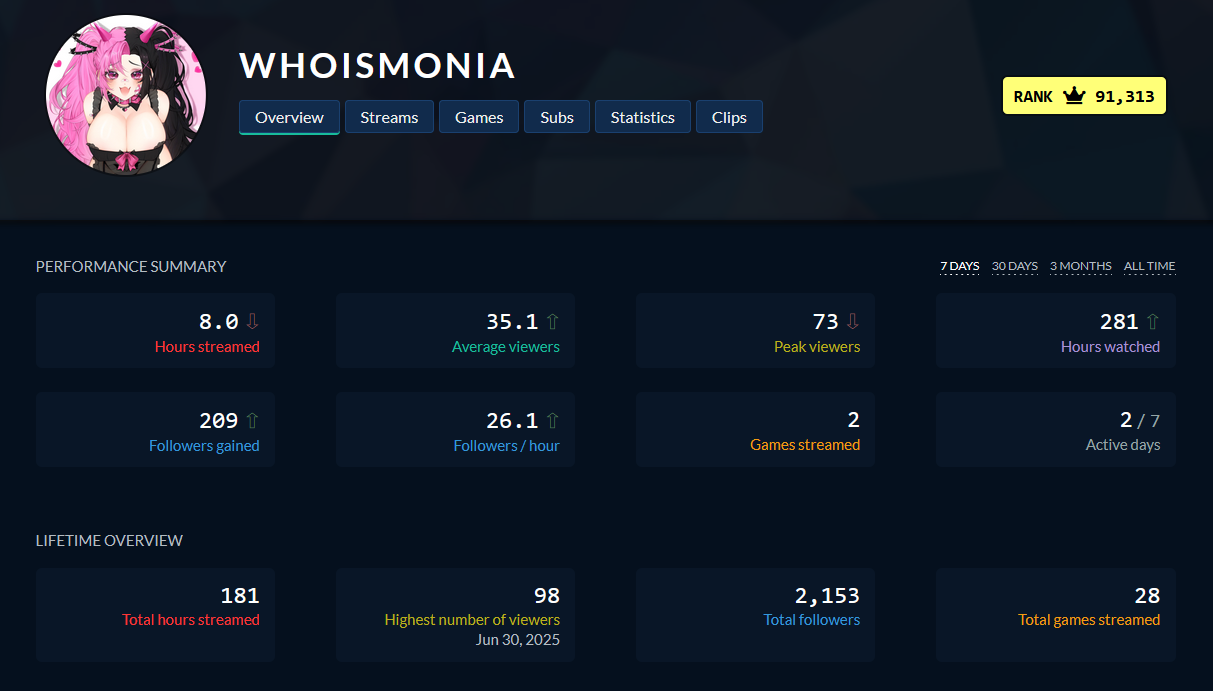Click the Total followers label
Image resolution: width=1213 pixels, height=691 pixels.
812,620
